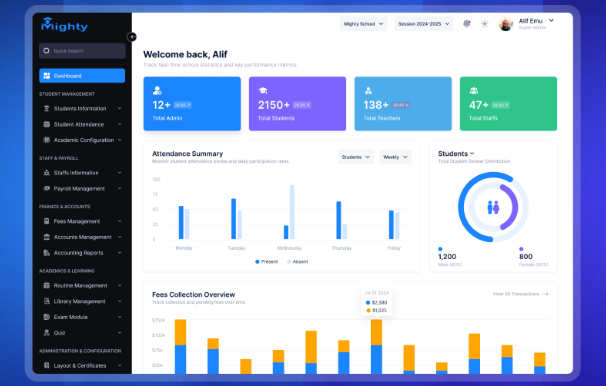The width and height of the screenshot is (606, 386).
Task: Open notifications via the bell icon
Action: tap(467, 24)
